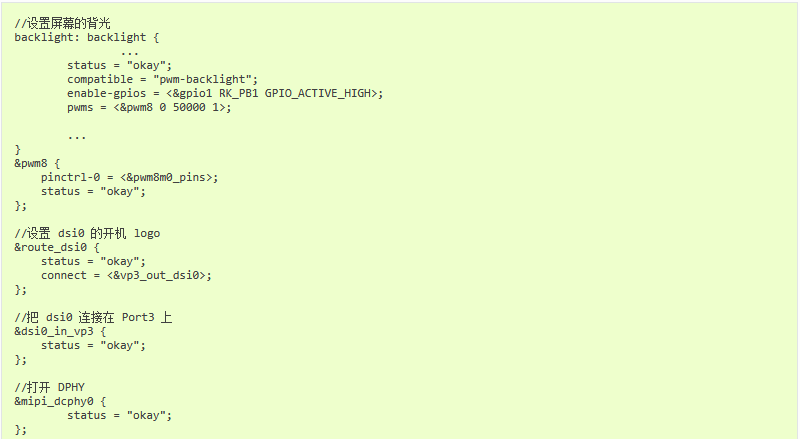
Task: Click the status okay line under &route_dsi0
Action: tap(93, 261)
